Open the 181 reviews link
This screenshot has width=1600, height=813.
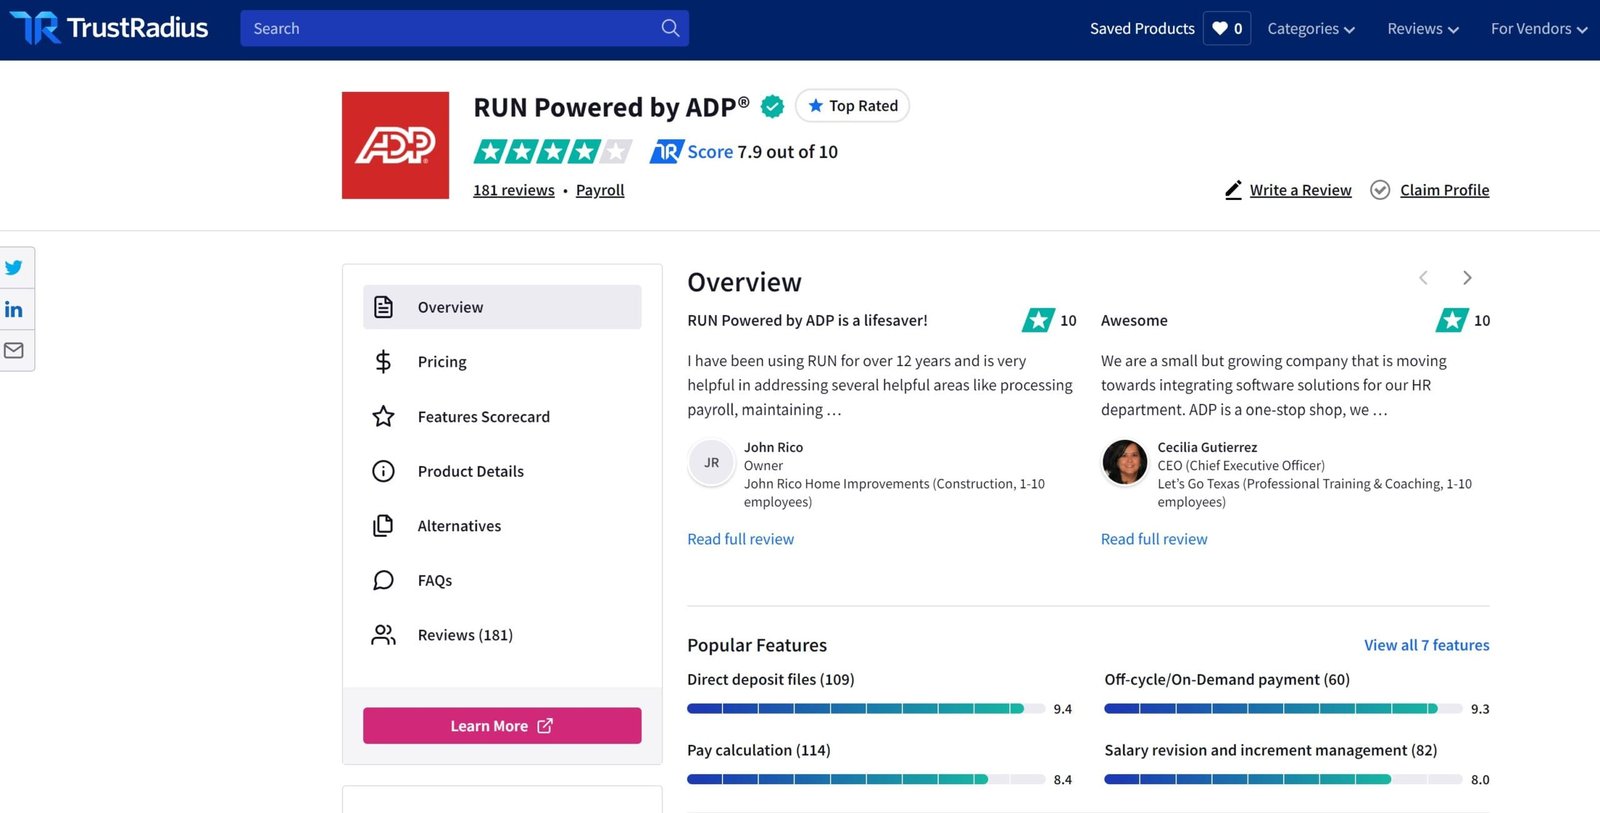click(514, 190)
